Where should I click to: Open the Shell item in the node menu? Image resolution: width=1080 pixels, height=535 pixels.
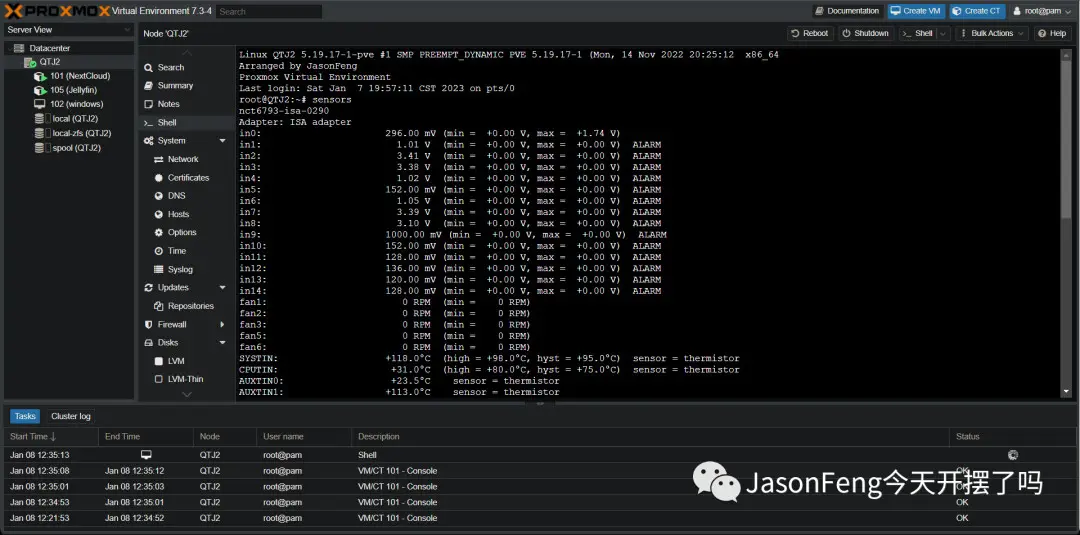click(167, 123)
